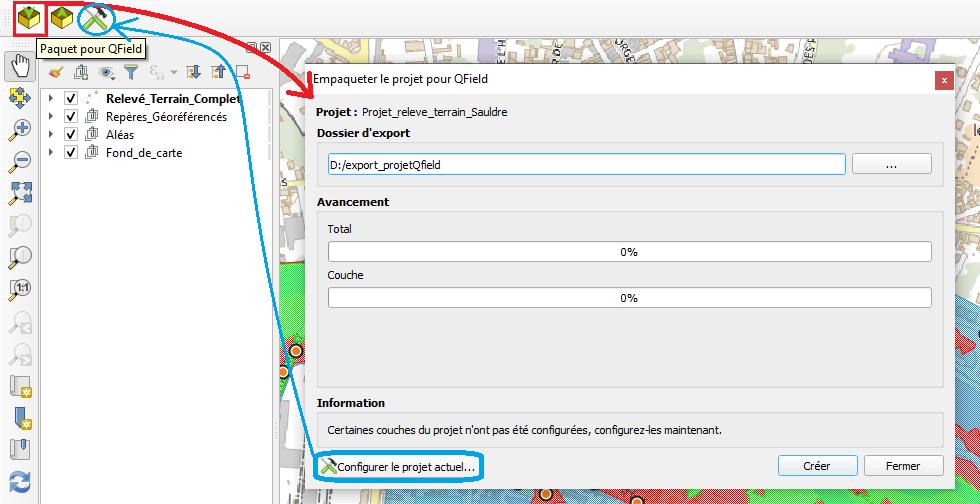The image size is (980, 504).
Task: Open the Manage Map Themes eye icon
Action: (x=106, y=73)
